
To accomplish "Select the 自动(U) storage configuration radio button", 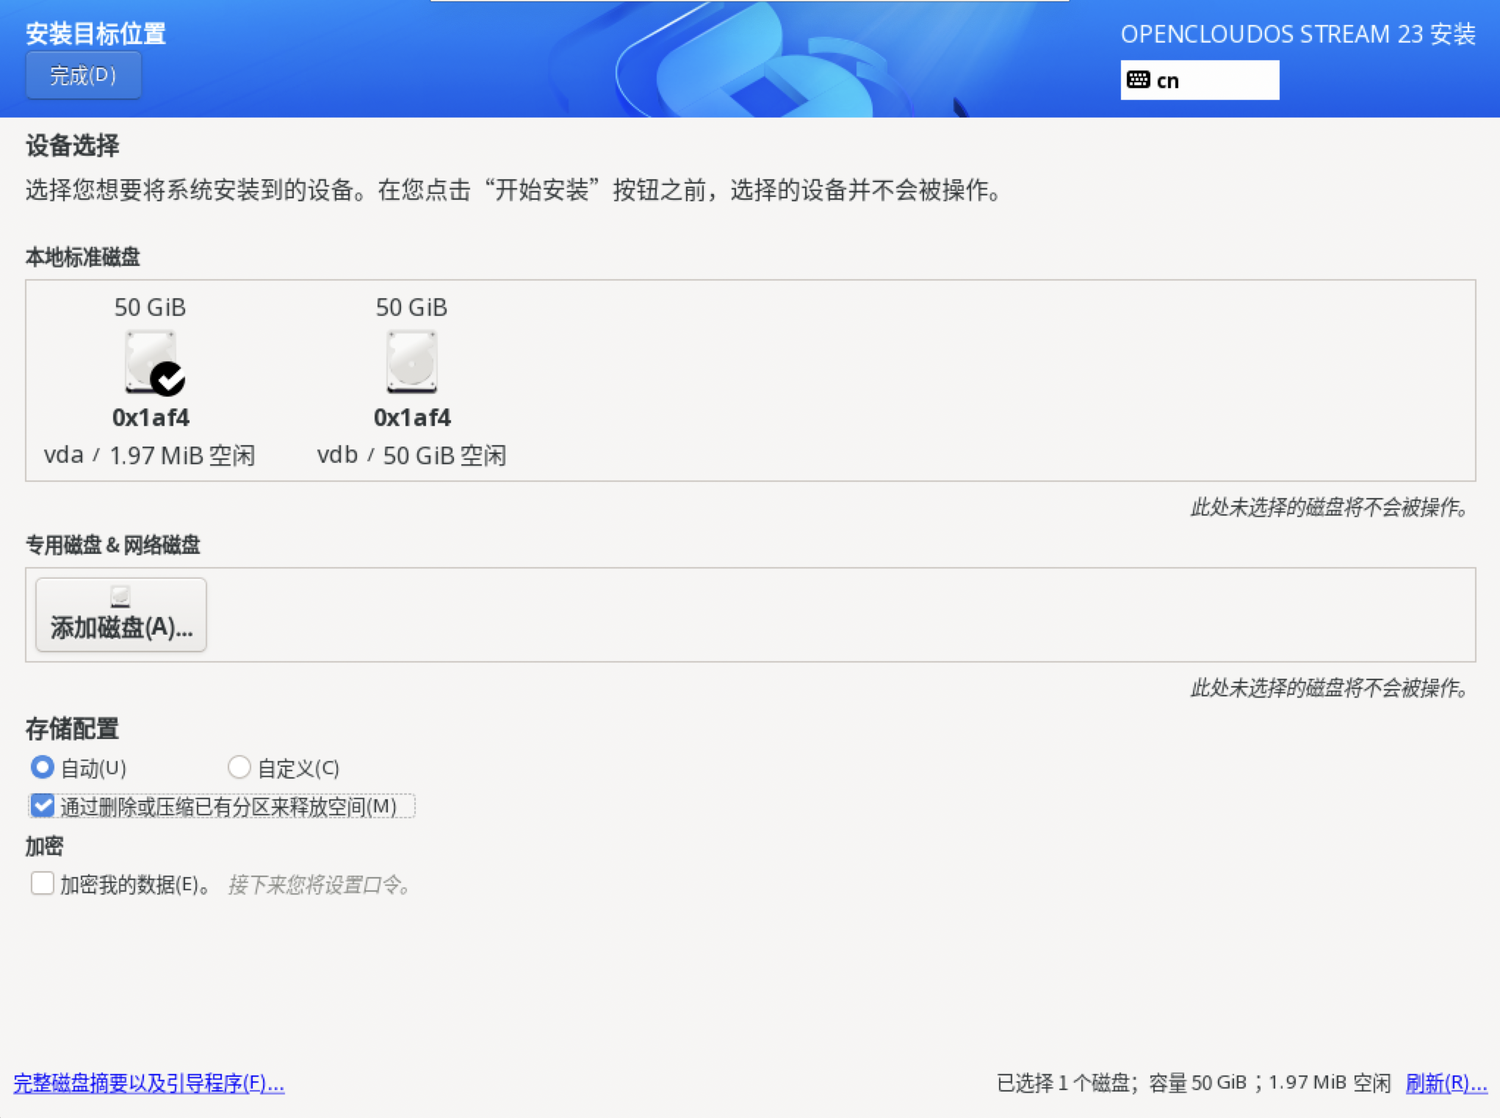I will 42,767.
